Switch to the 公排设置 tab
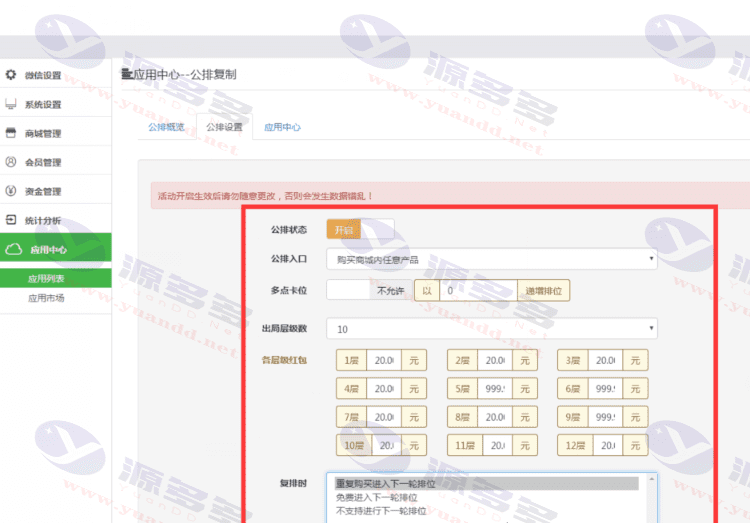Screen dimensions: 750x523 [224, 127]
